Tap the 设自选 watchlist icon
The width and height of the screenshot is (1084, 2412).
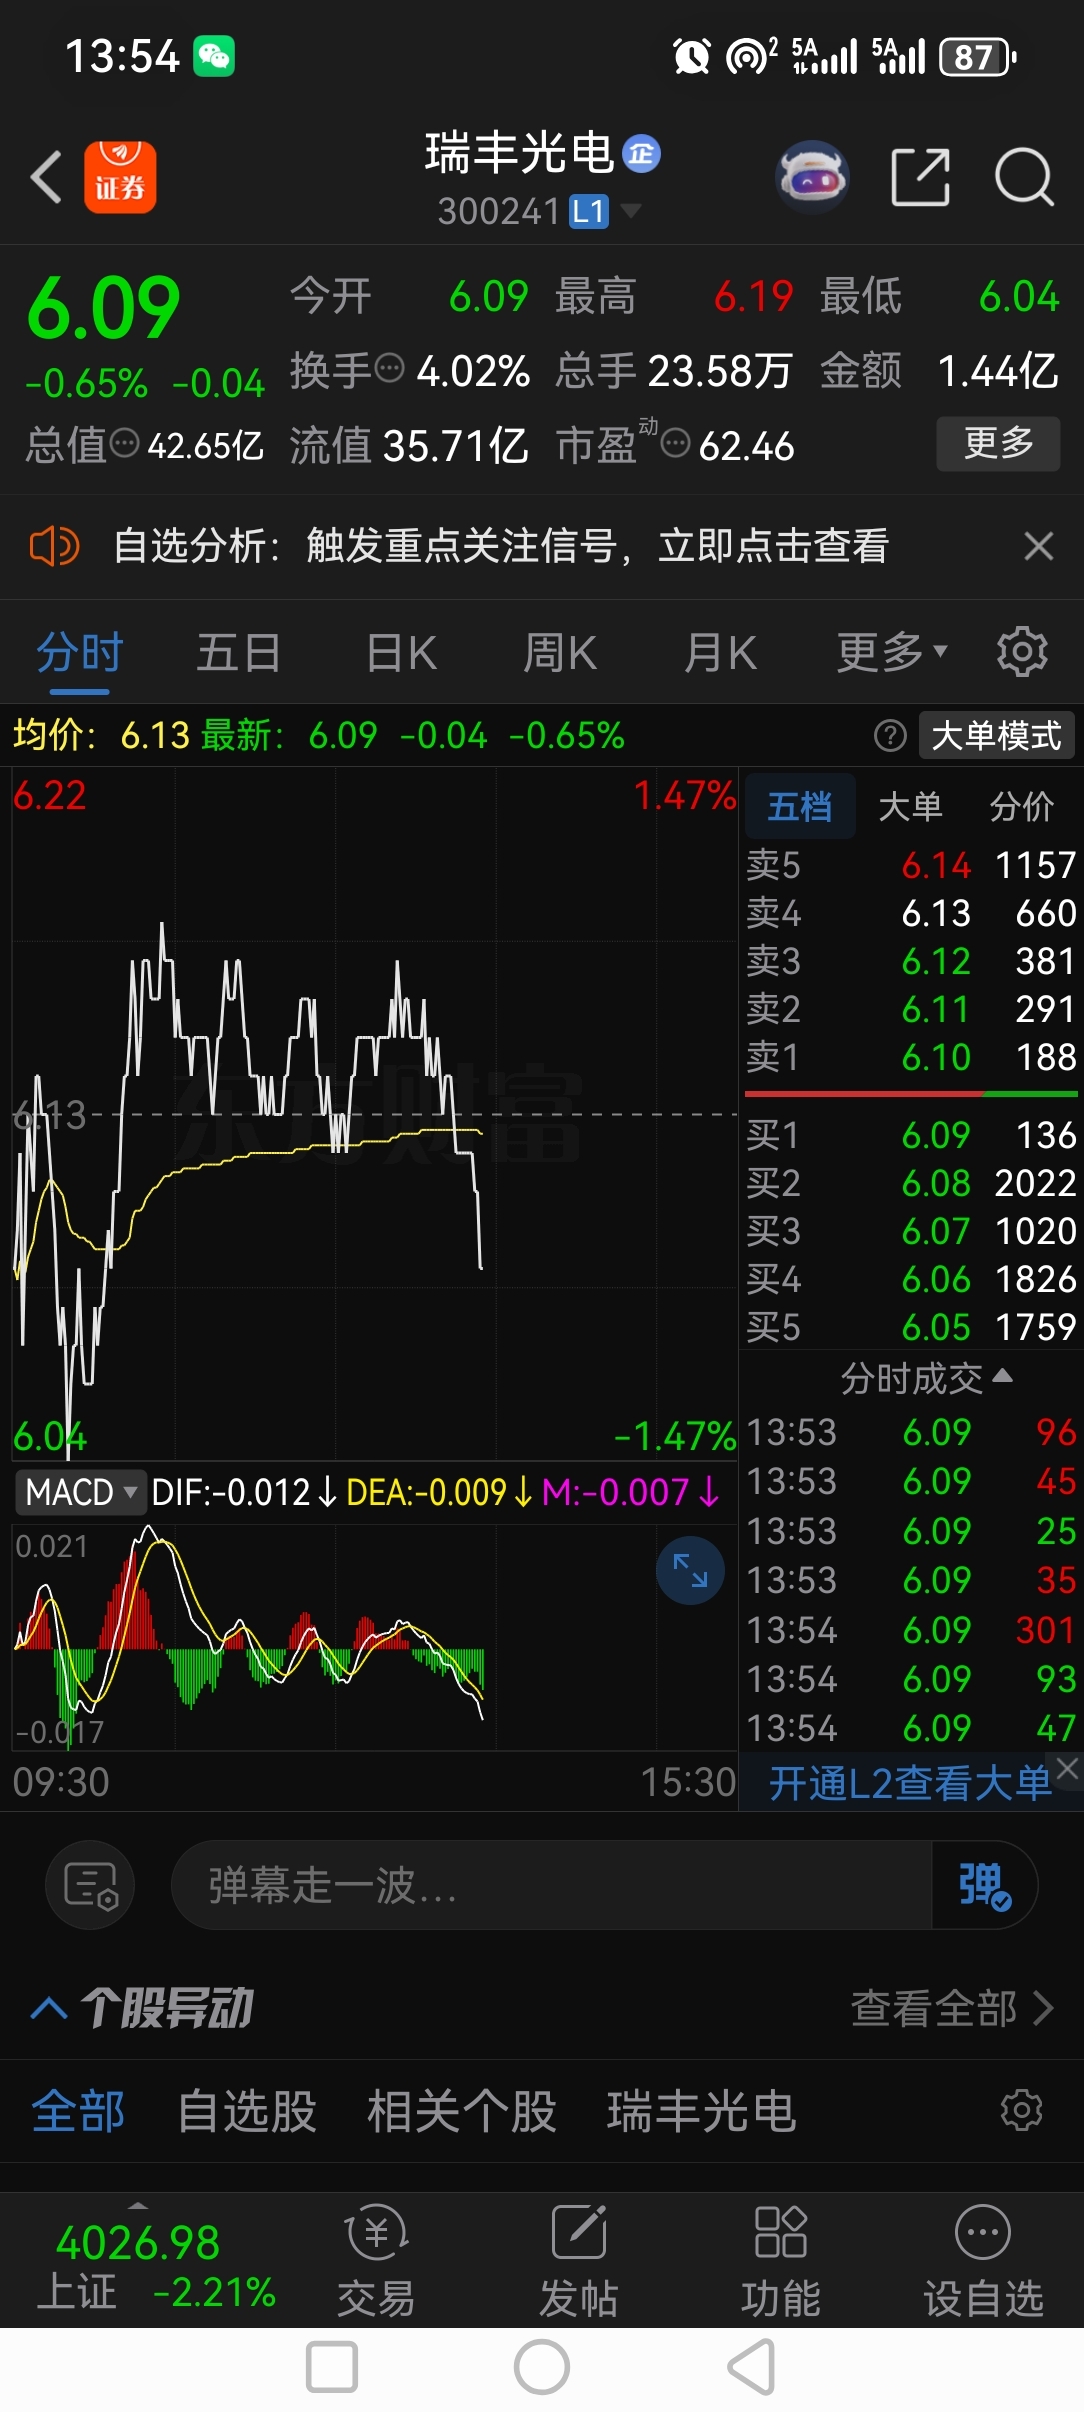point(983,2260)
